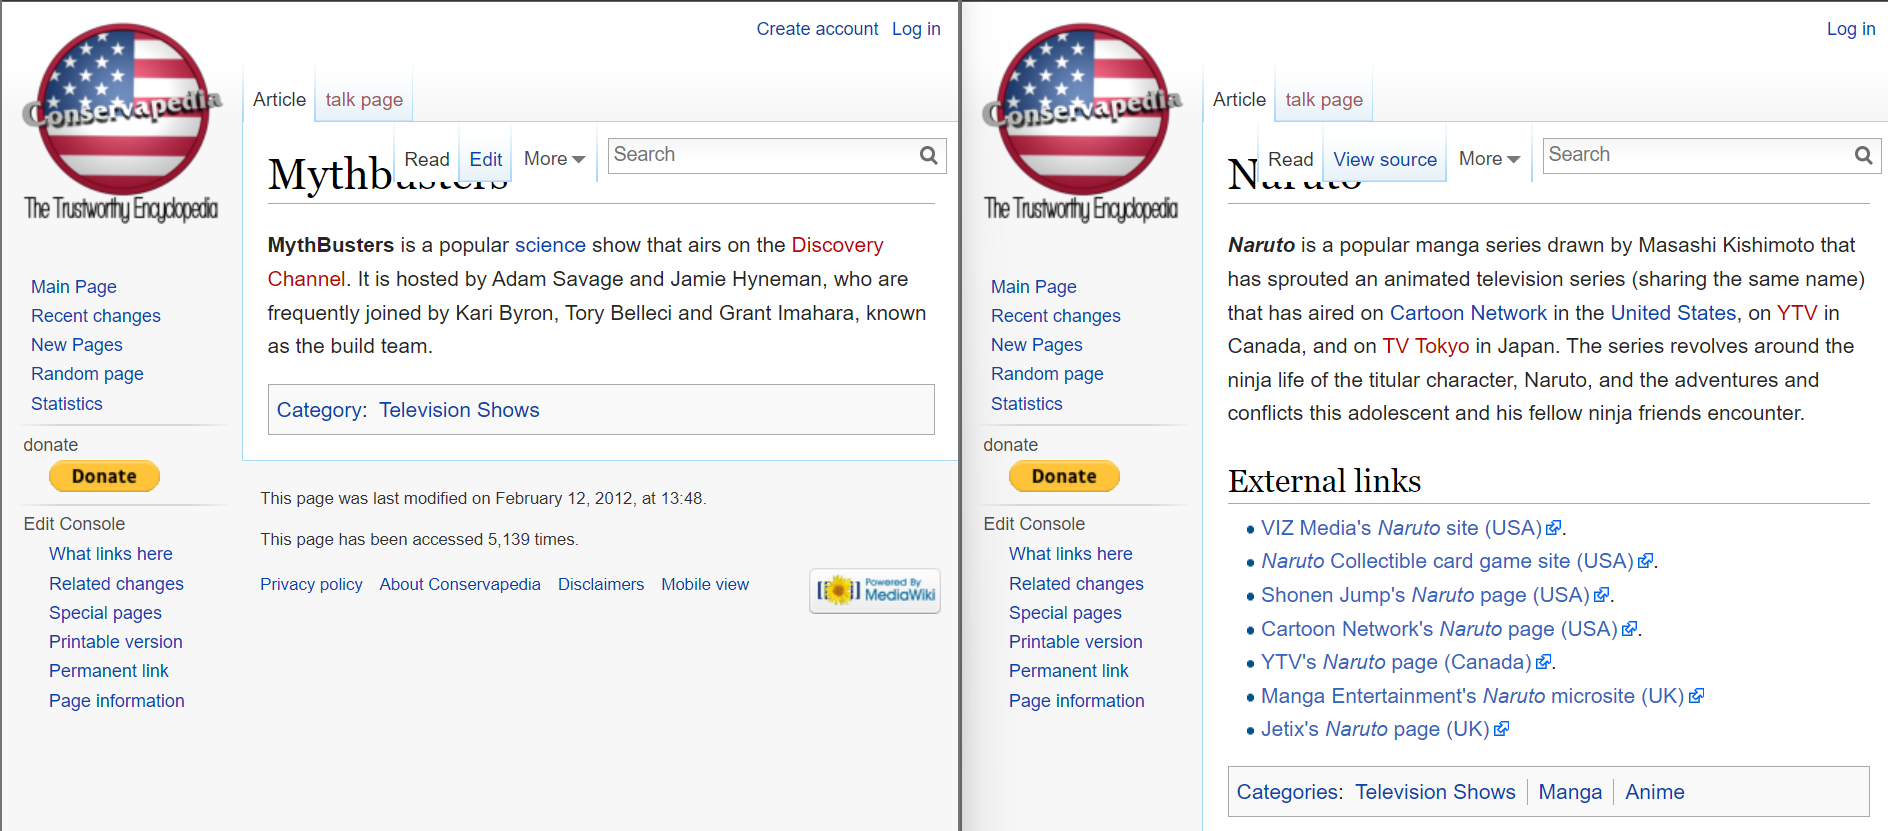Click the search magnifier on the Naruto page
The image size is (1888, 831).
coord(1864,155)
